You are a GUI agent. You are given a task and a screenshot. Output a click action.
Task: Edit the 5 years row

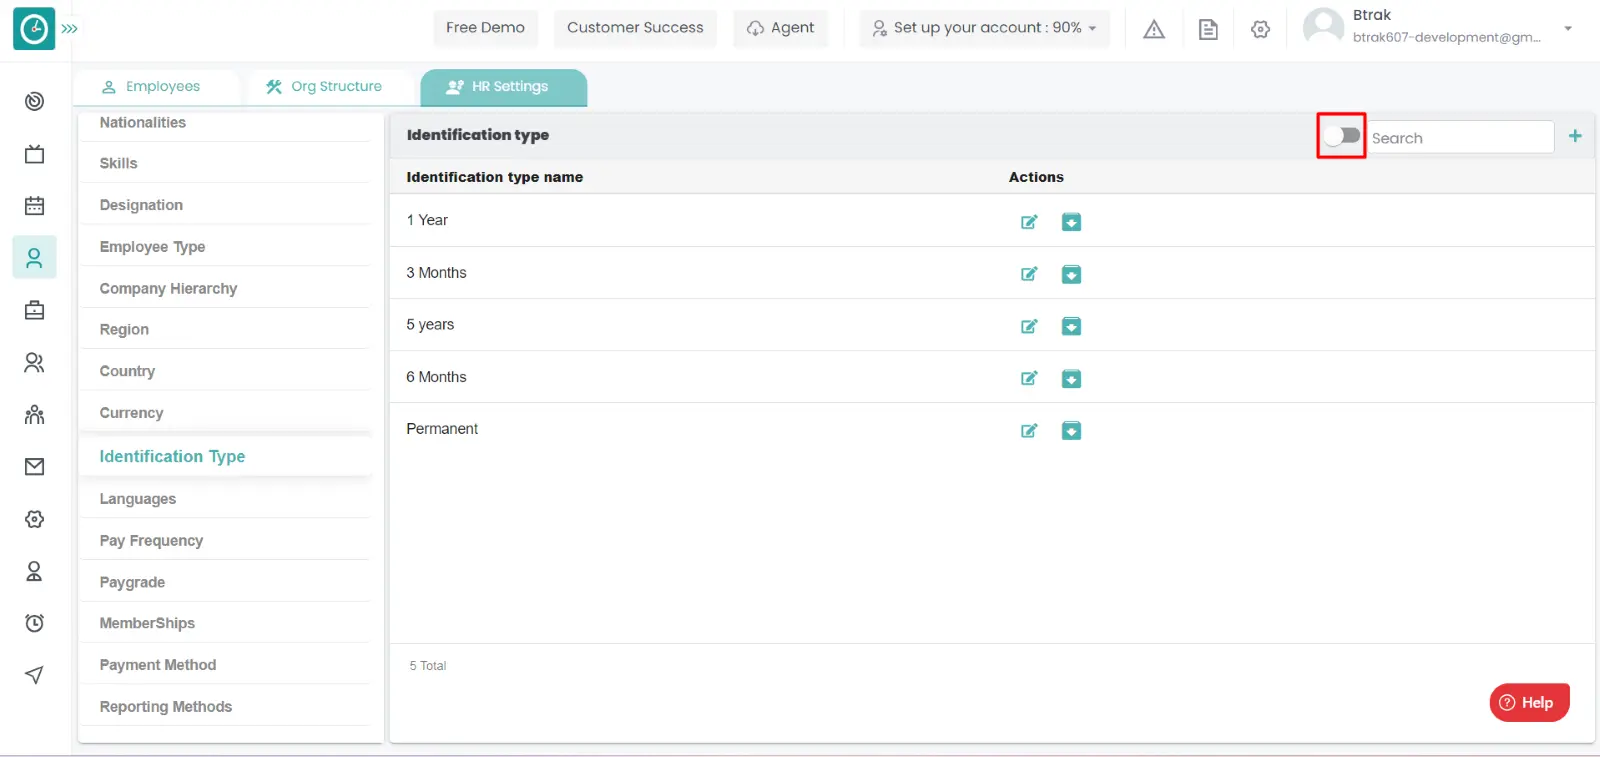(1029, 326)
